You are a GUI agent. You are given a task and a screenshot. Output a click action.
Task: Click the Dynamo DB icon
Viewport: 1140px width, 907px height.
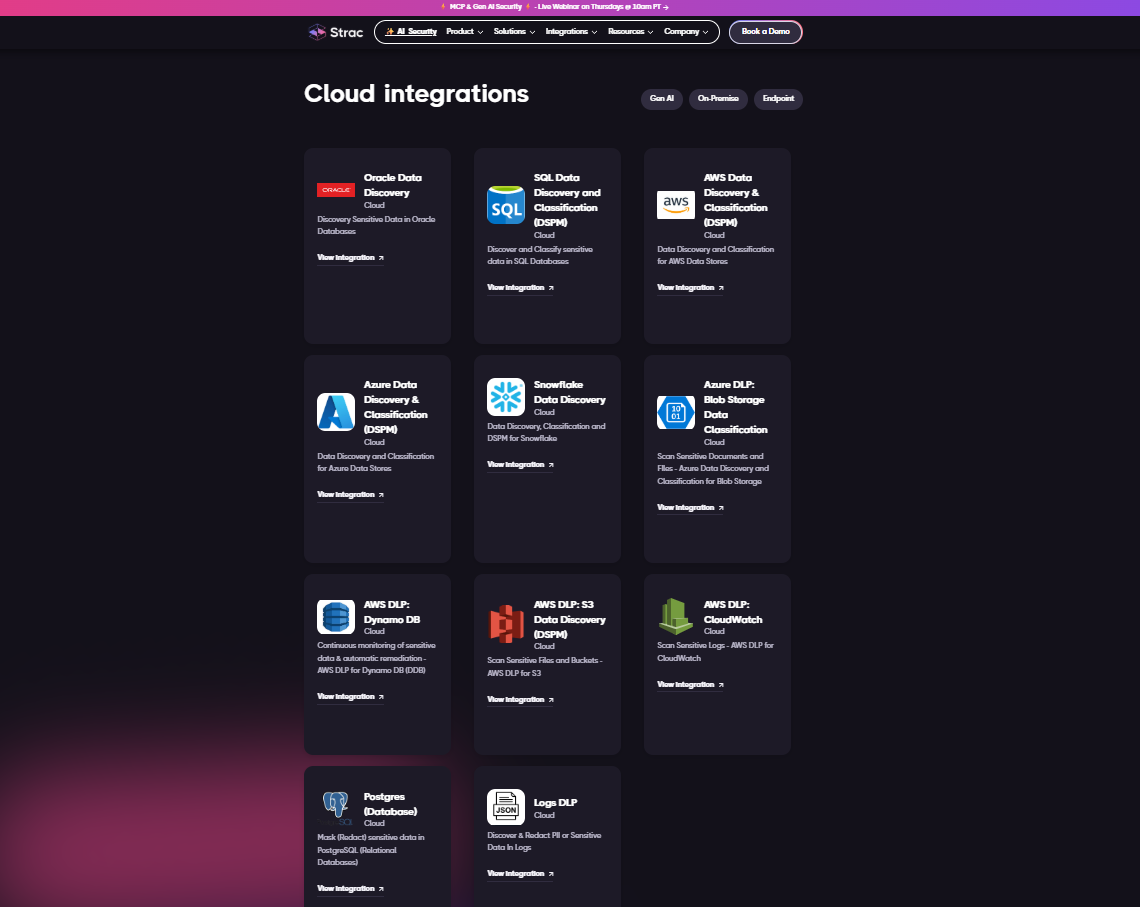point(336,617)
